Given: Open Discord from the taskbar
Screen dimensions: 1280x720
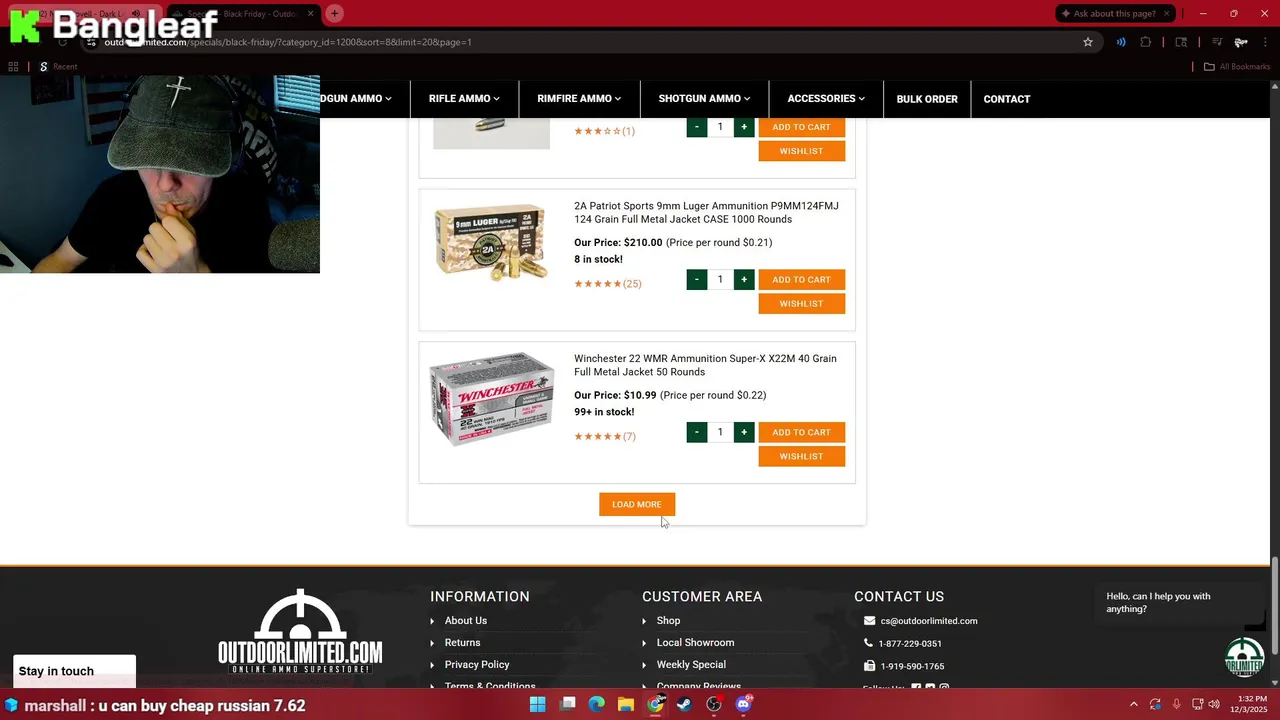Looking at the screenshot, I should pyautogui.click(x=743, y=704).
